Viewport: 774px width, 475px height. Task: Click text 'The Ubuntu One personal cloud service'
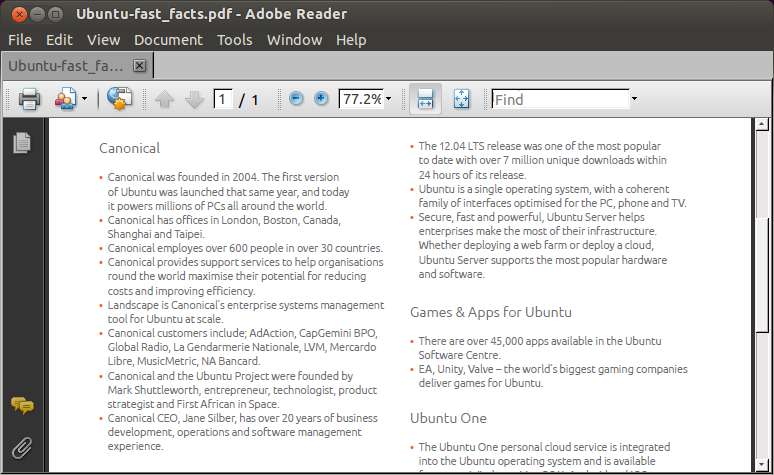(513, 447)
